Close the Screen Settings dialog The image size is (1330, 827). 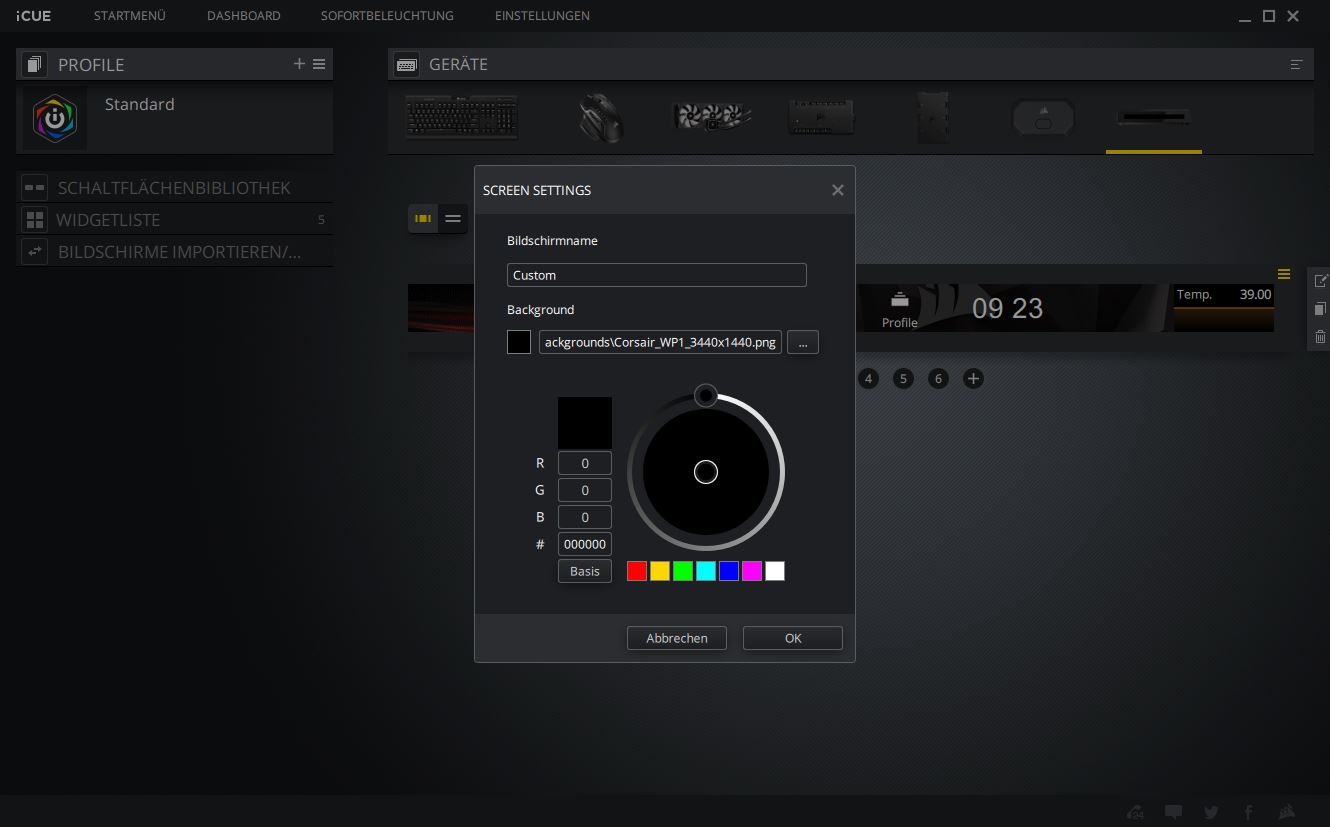[x=838, y=190]
